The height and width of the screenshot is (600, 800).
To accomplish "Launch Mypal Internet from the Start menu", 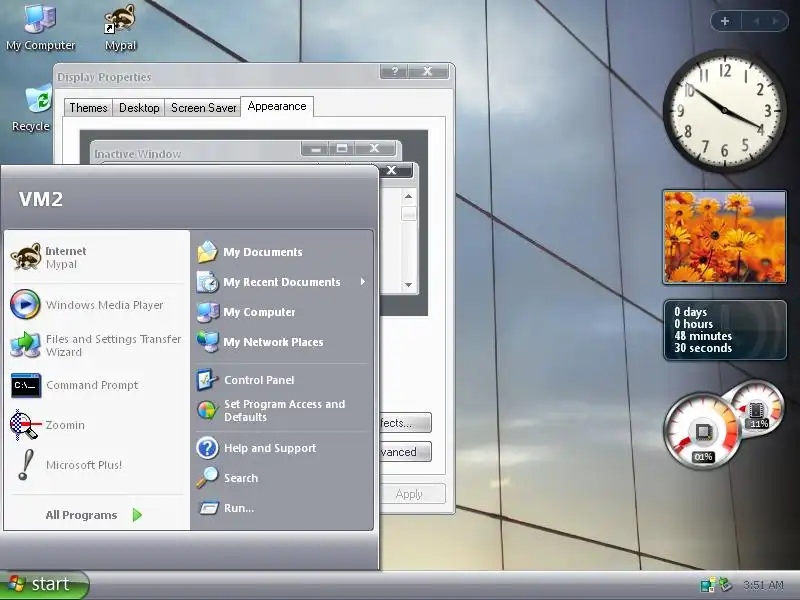I will [97, 257].
